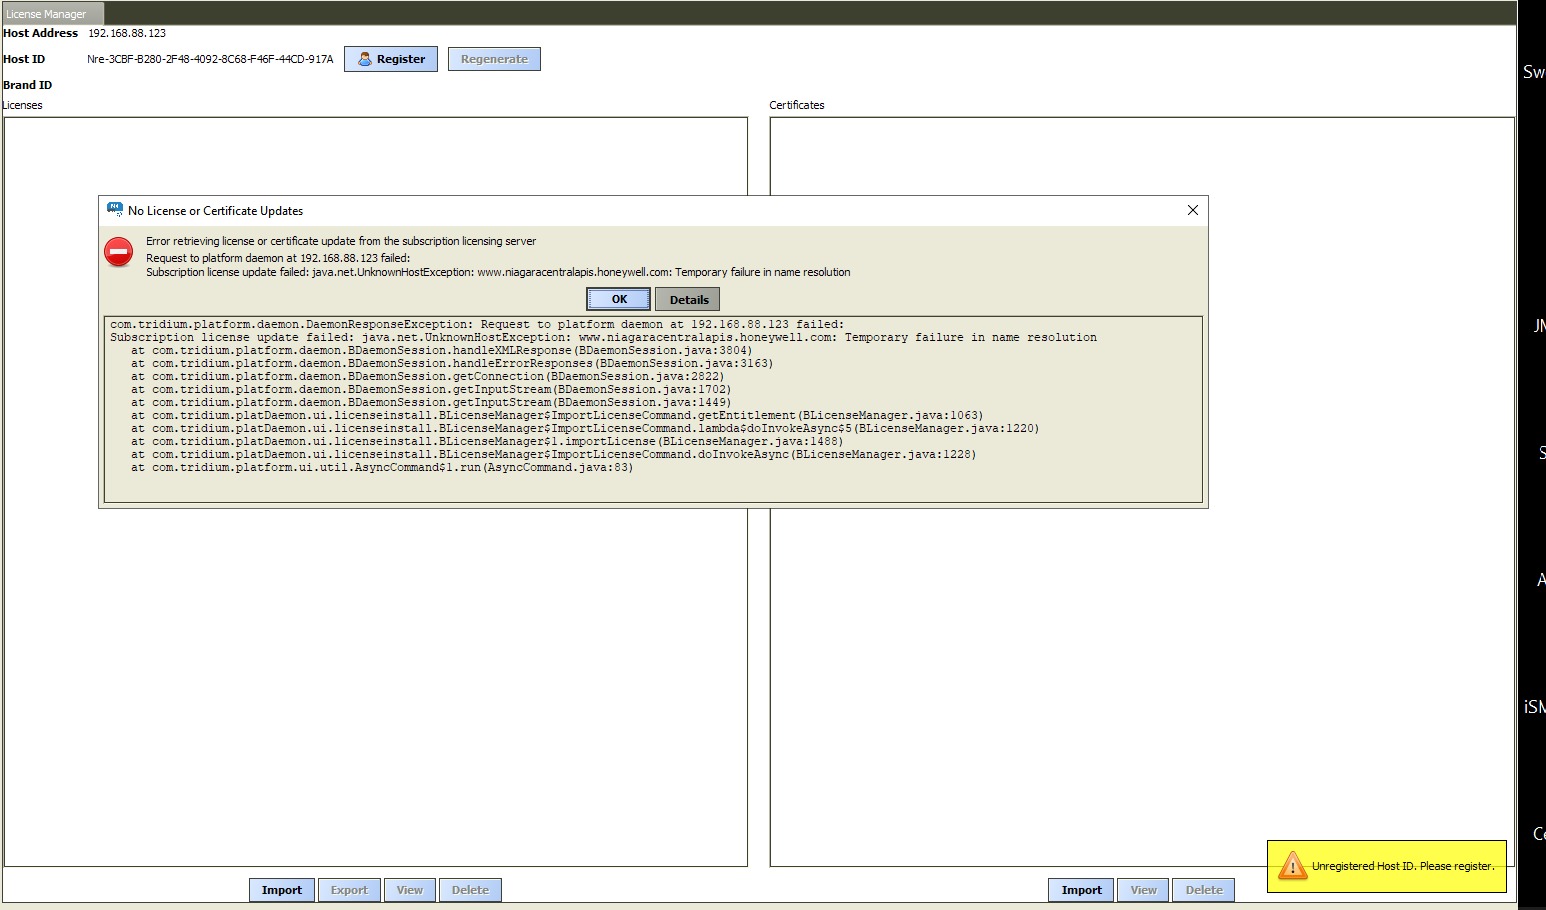Screen dimensions: 1546x910
Task: Click Delete below the Certificates list
Action: 1204,890
